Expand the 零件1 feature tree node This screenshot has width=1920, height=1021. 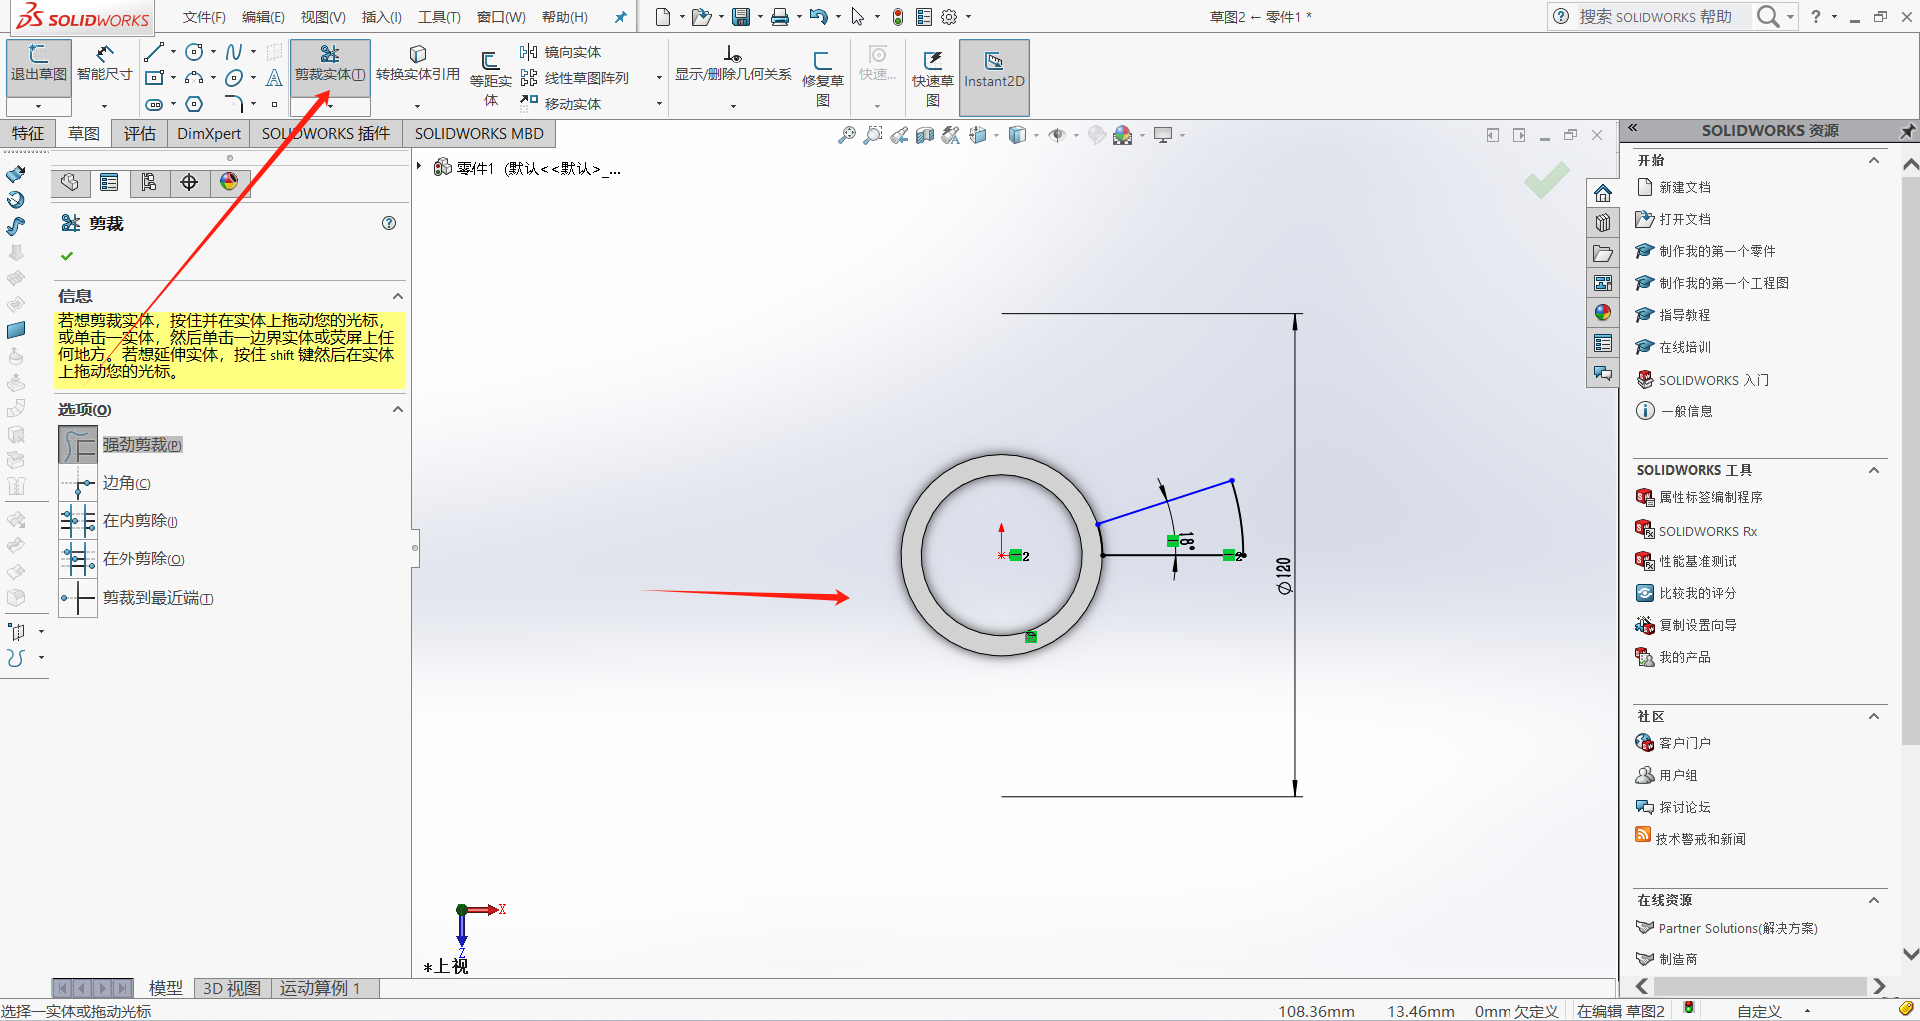pos(419,167)
